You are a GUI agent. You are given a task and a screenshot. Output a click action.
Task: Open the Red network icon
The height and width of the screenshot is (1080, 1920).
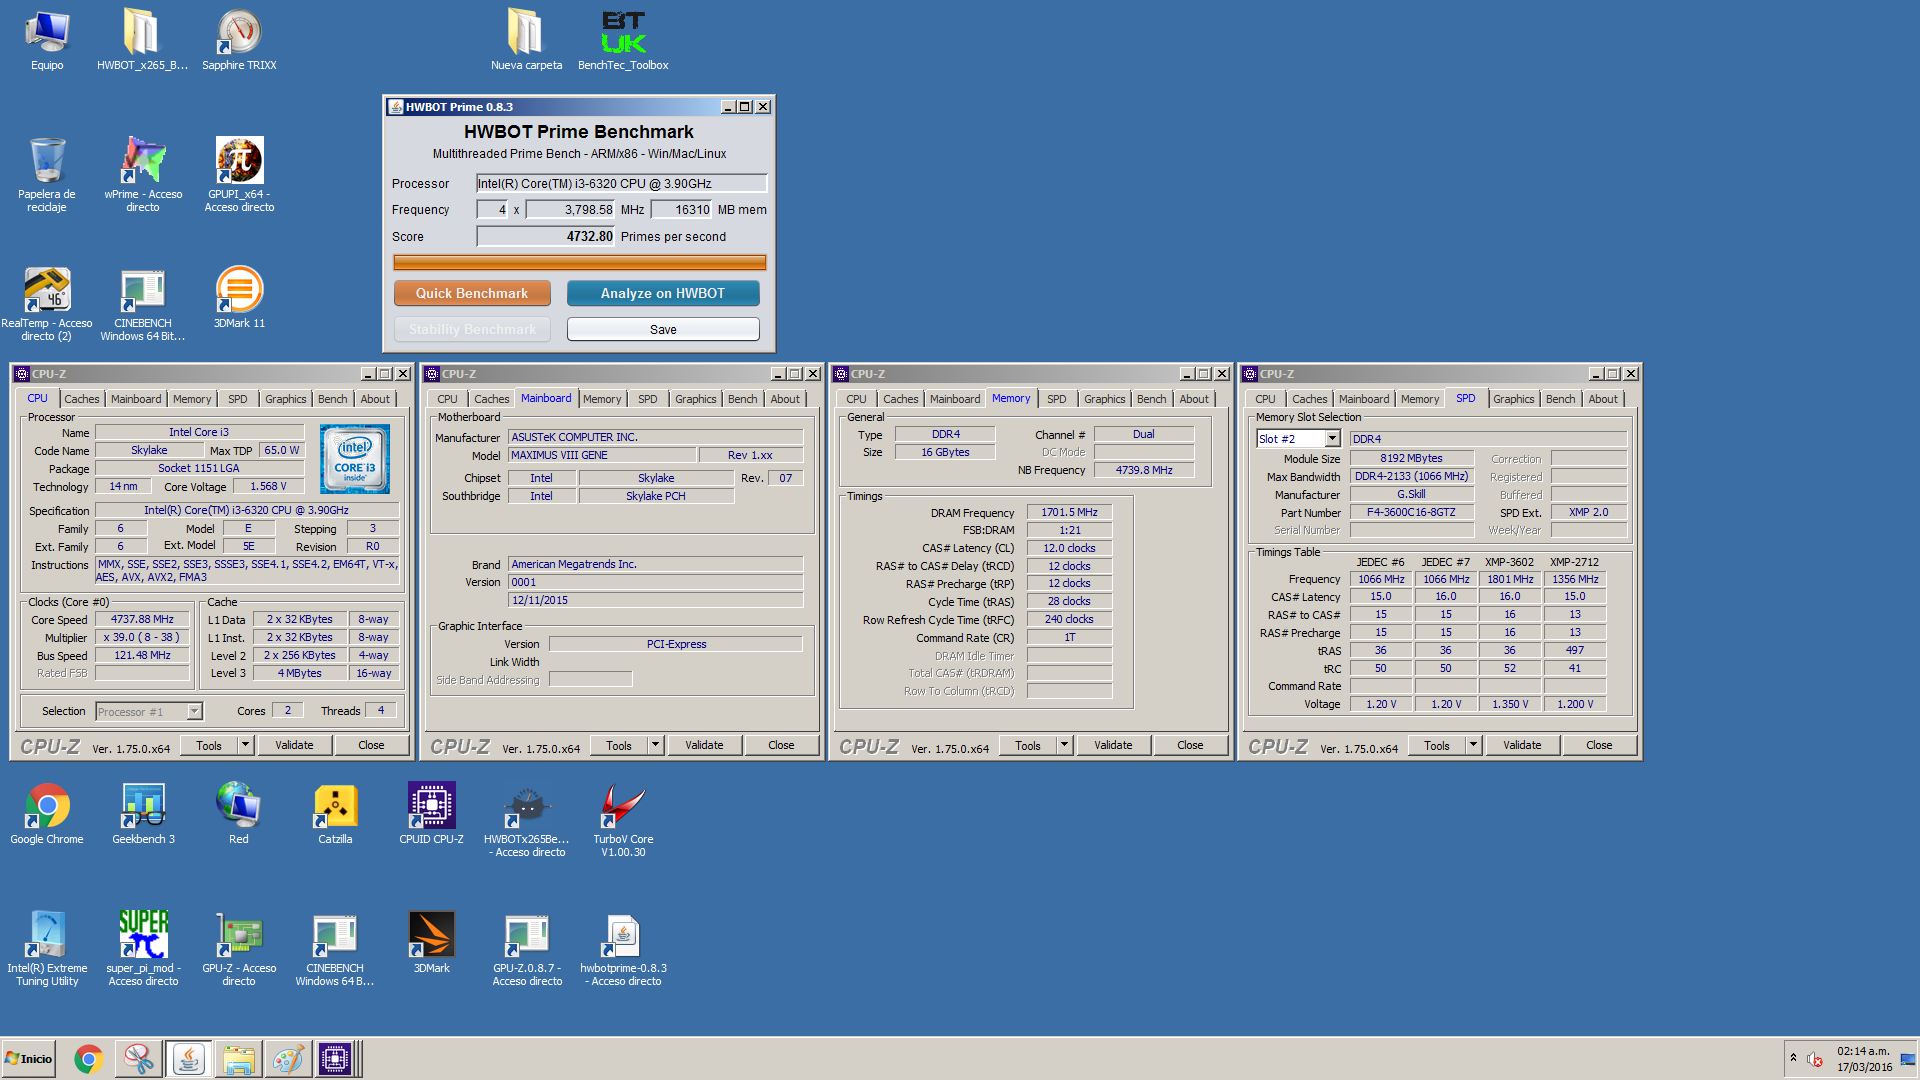(x=238, y=813)
